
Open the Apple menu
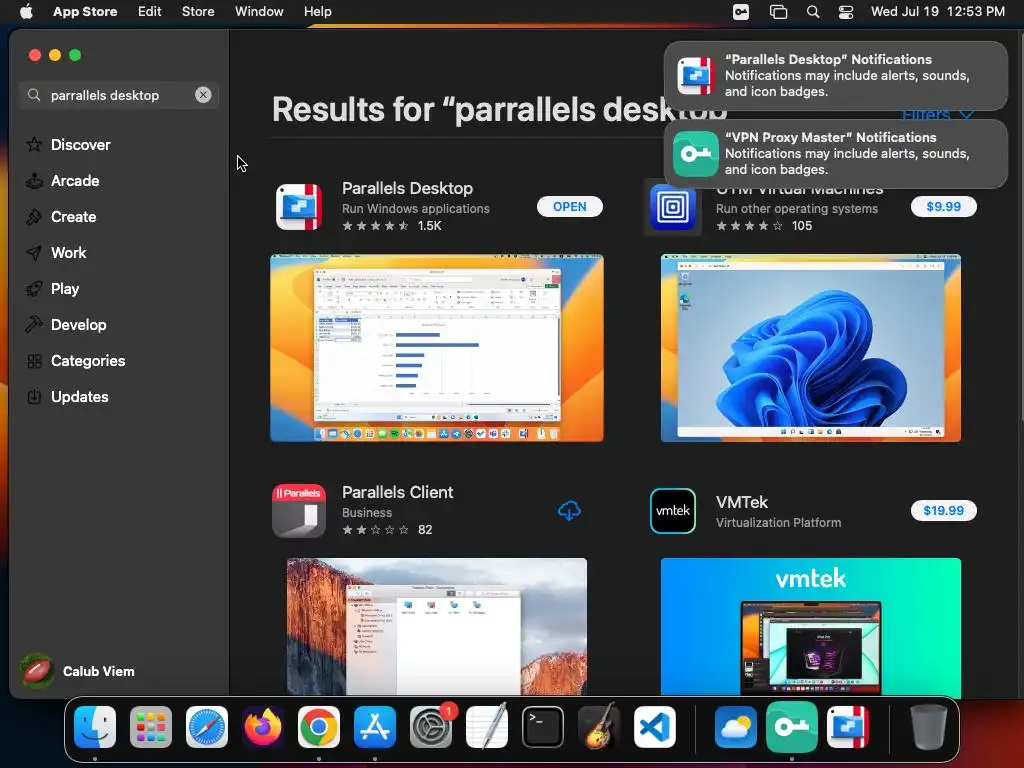click(x=26, y=11)
